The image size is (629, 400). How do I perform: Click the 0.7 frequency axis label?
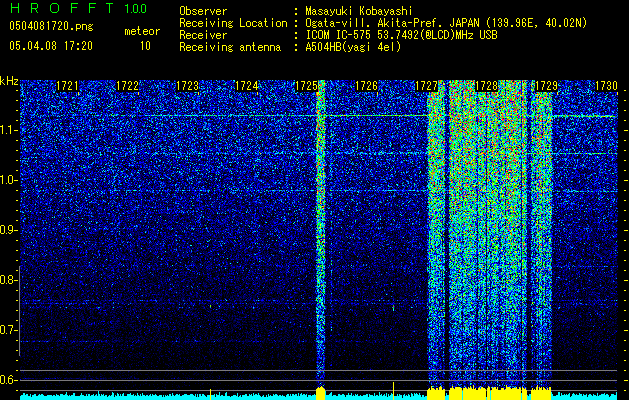coord(8,330)
